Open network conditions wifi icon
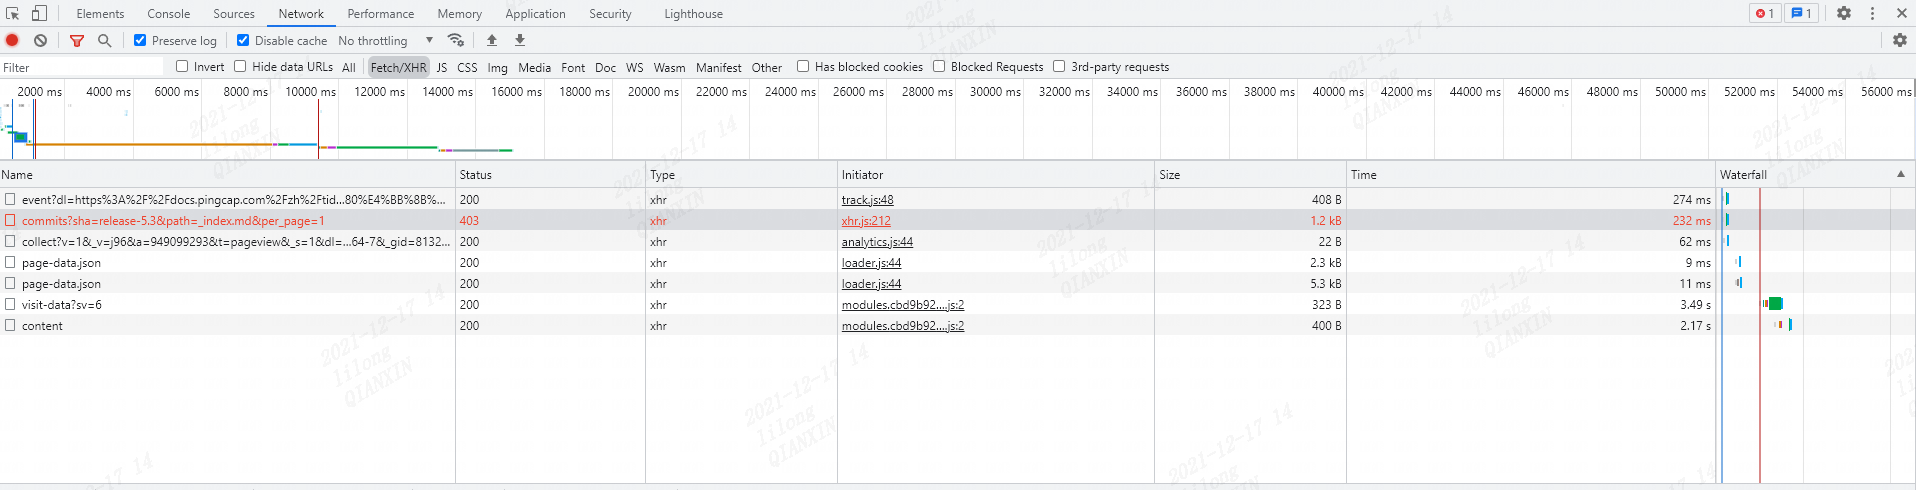The image size is (1916, 490). point(456,40)
